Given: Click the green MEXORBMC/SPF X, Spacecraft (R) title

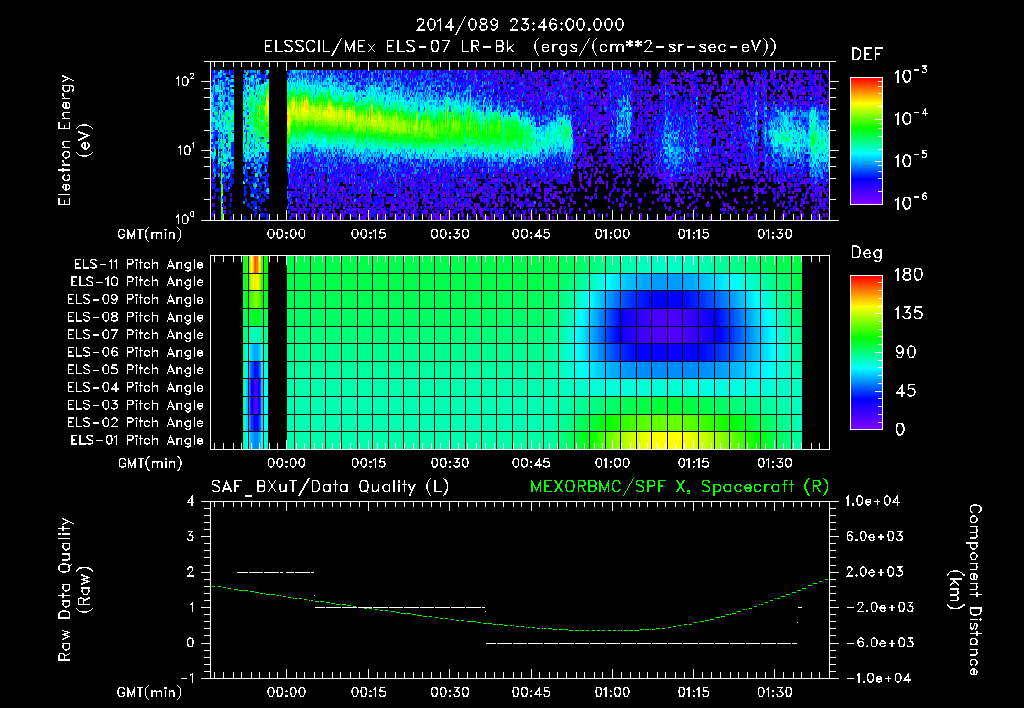Looking at the screenshot, I should 679,487.
